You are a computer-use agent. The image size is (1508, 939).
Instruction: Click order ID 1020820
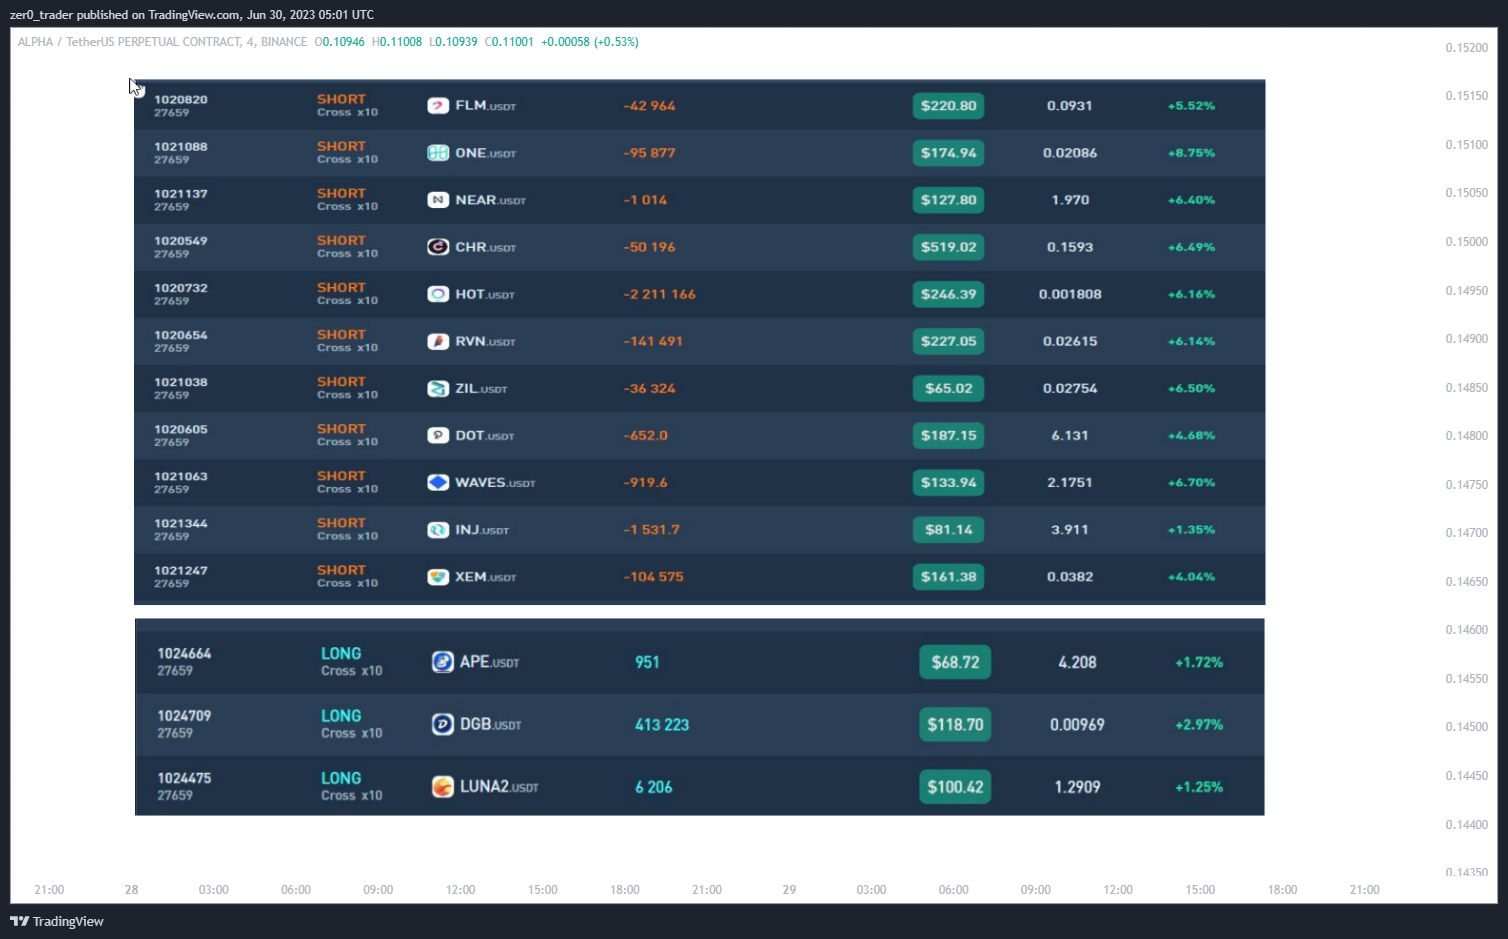click(x=181, y=99)
